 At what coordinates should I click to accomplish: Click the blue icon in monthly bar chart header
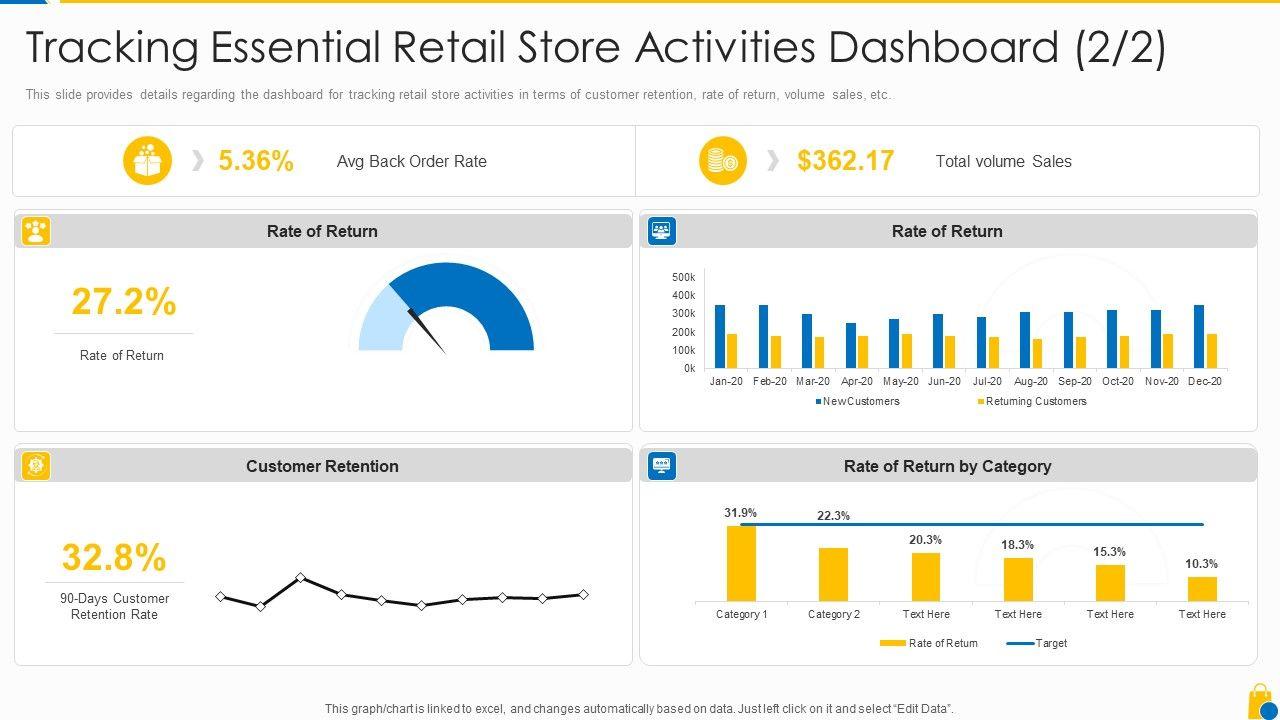point(661,231)
